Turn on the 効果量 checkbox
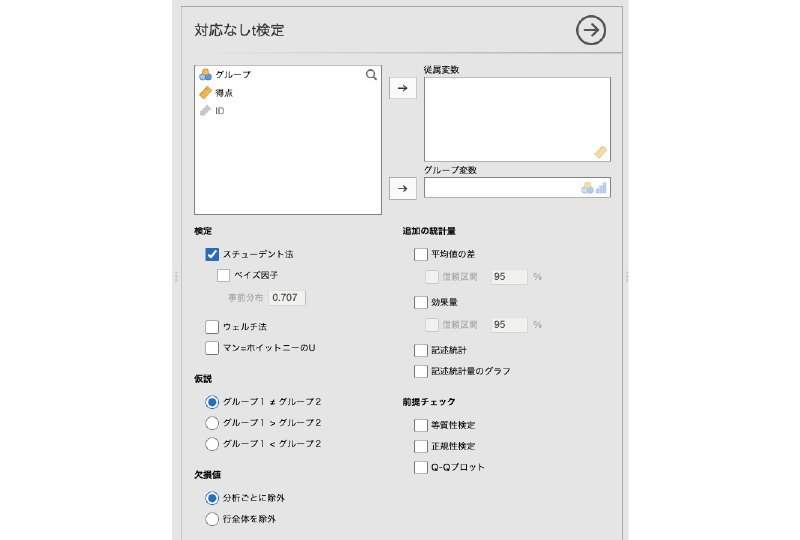Viewport: 800px width, 540px height. coord(421,302)
